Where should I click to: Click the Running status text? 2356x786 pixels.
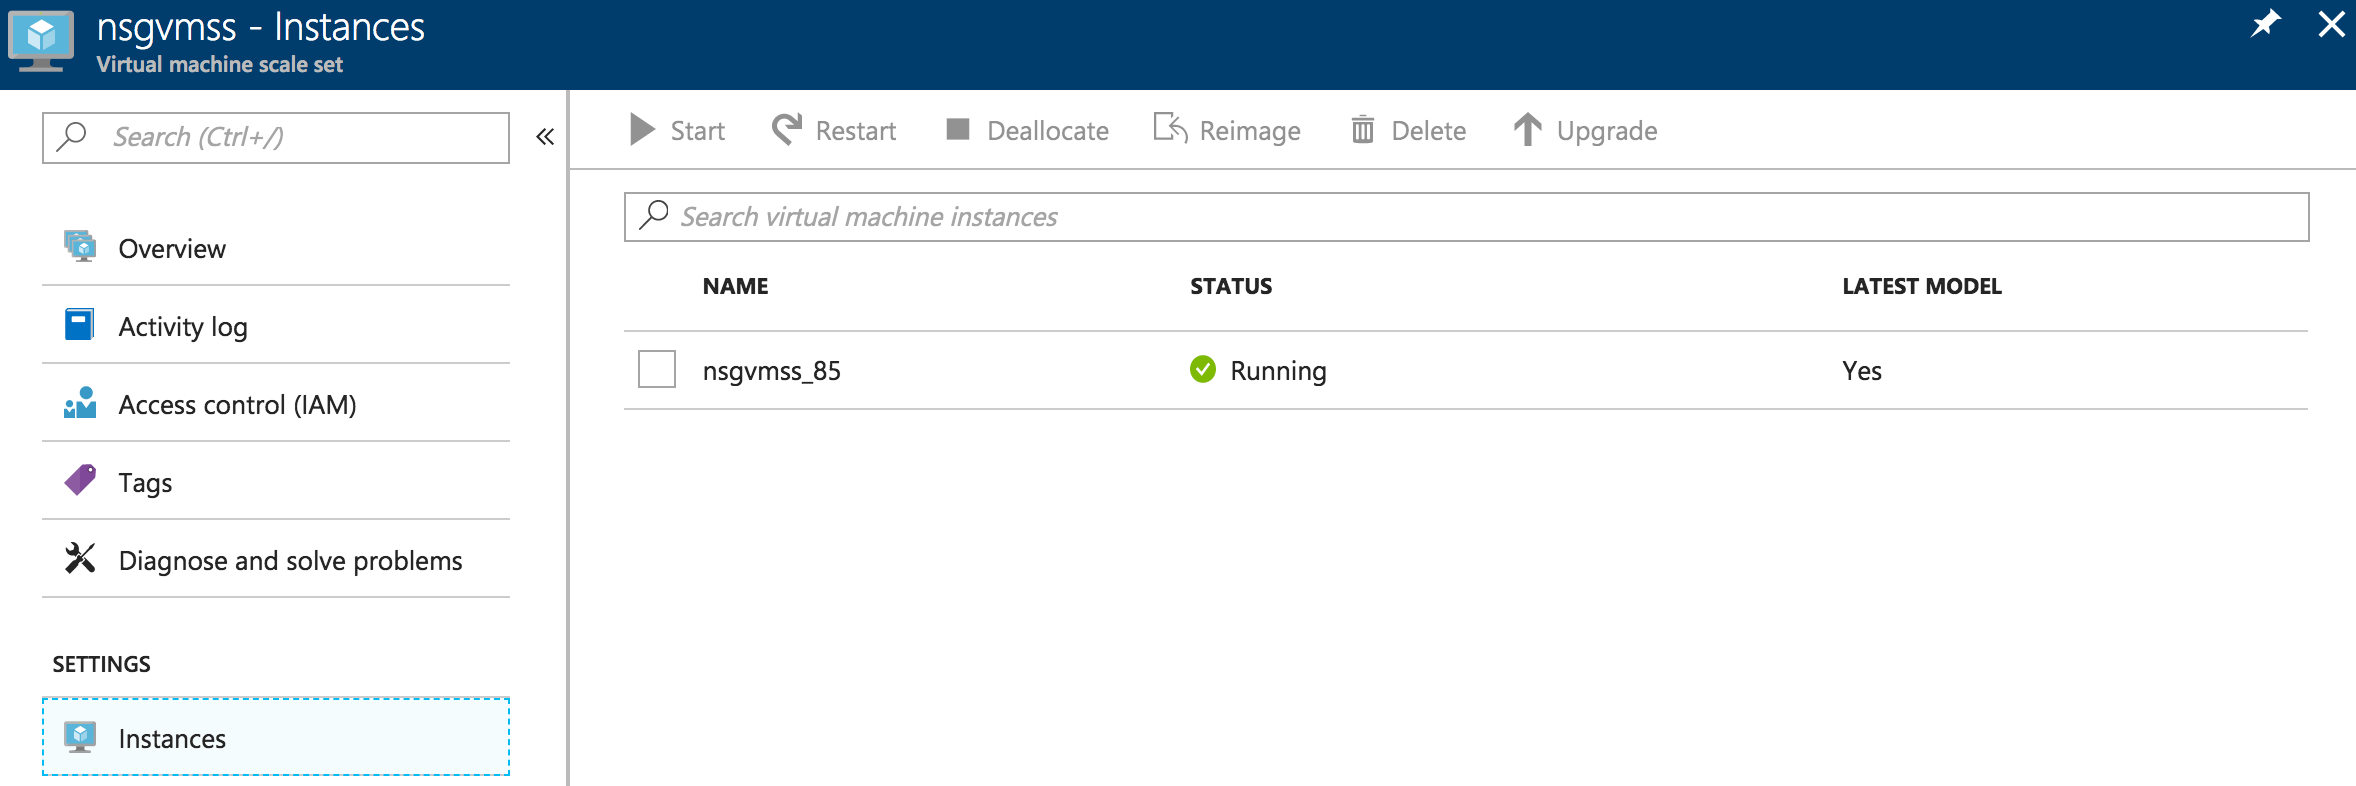coord(1278,371)
